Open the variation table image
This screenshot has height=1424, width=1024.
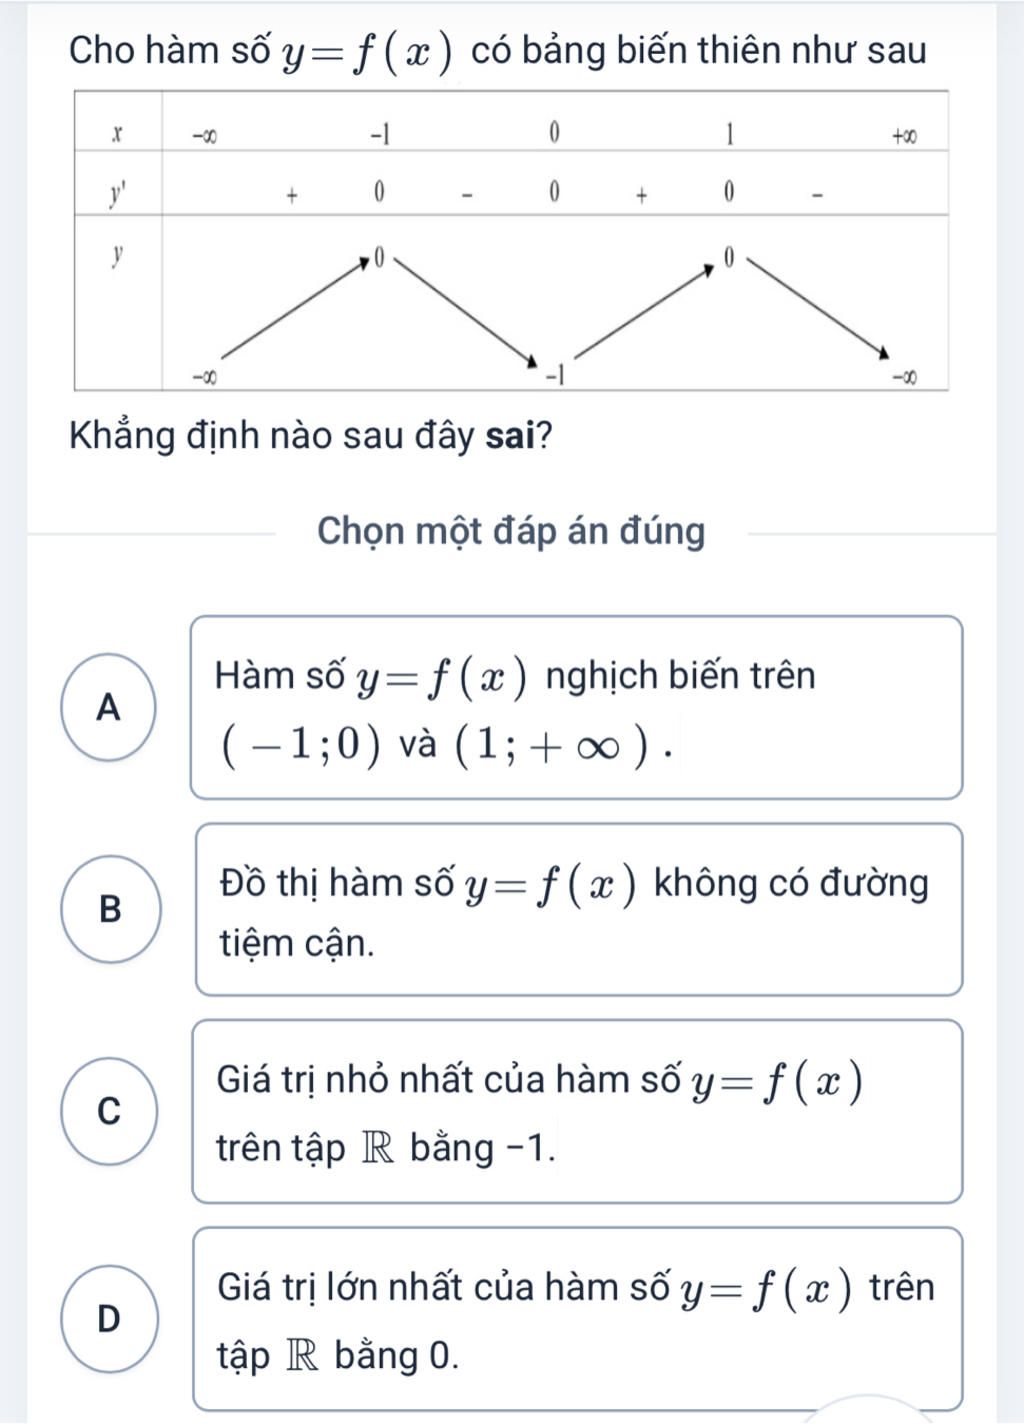(x=510, y=241)
